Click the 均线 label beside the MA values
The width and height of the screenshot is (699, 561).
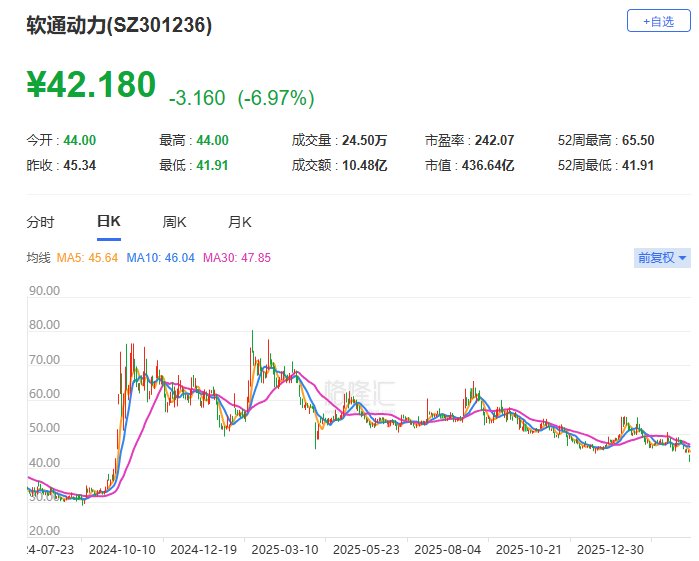coord(38,258)
